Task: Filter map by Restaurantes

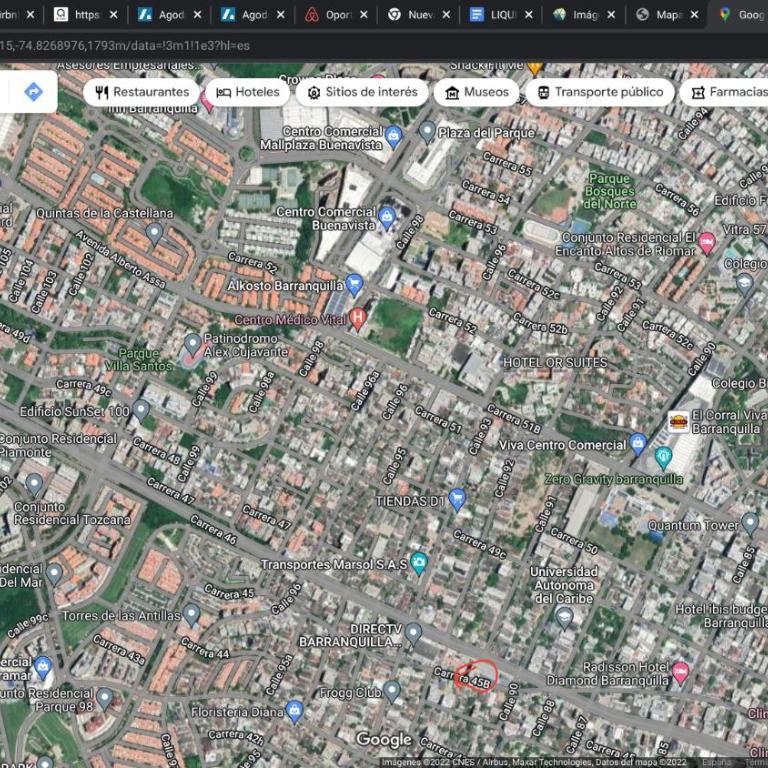Action: [x=142, y=92]
